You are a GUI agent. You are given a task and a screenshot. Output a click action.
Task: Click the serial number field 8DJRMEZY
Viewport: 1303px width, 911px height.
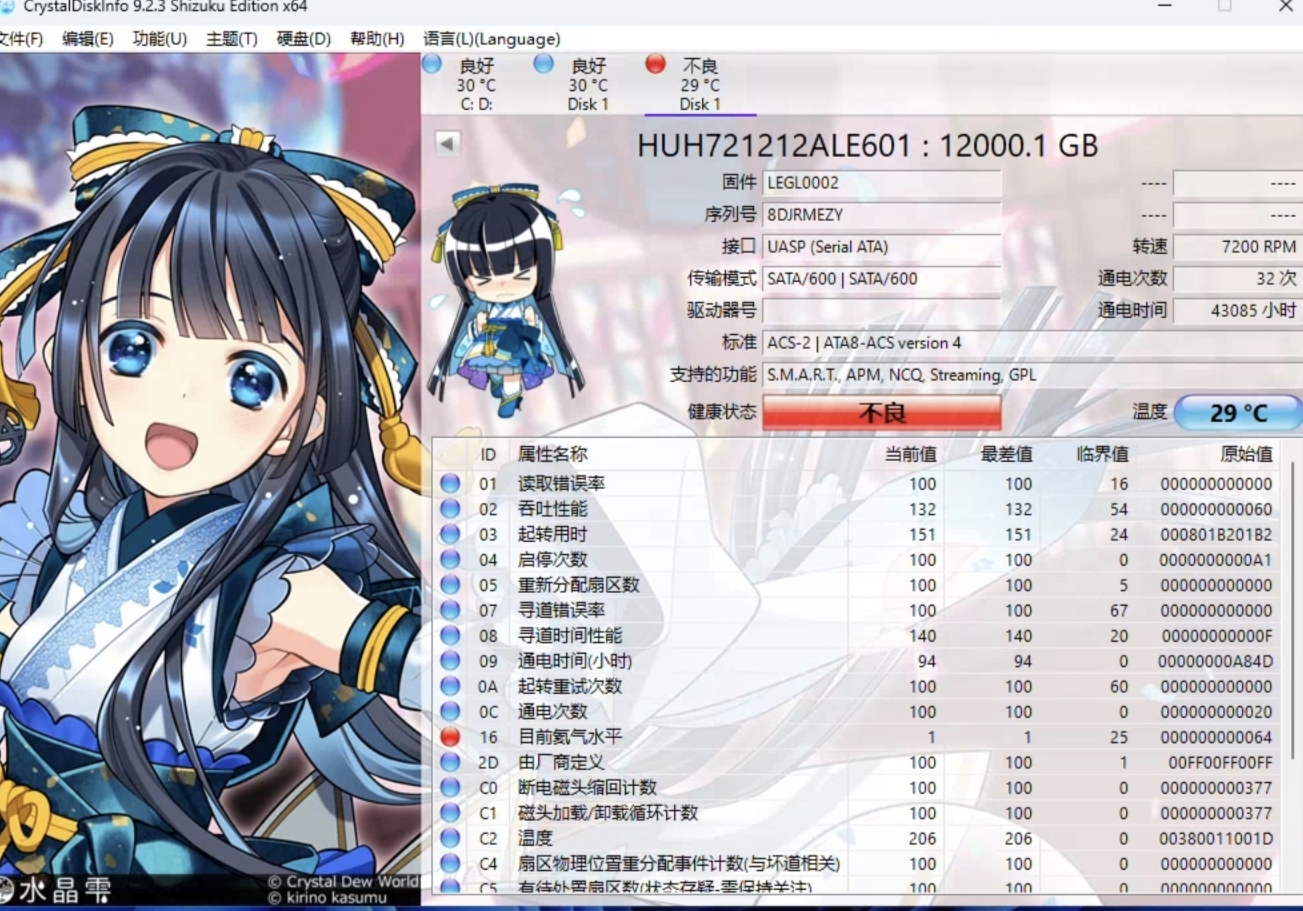882,215
